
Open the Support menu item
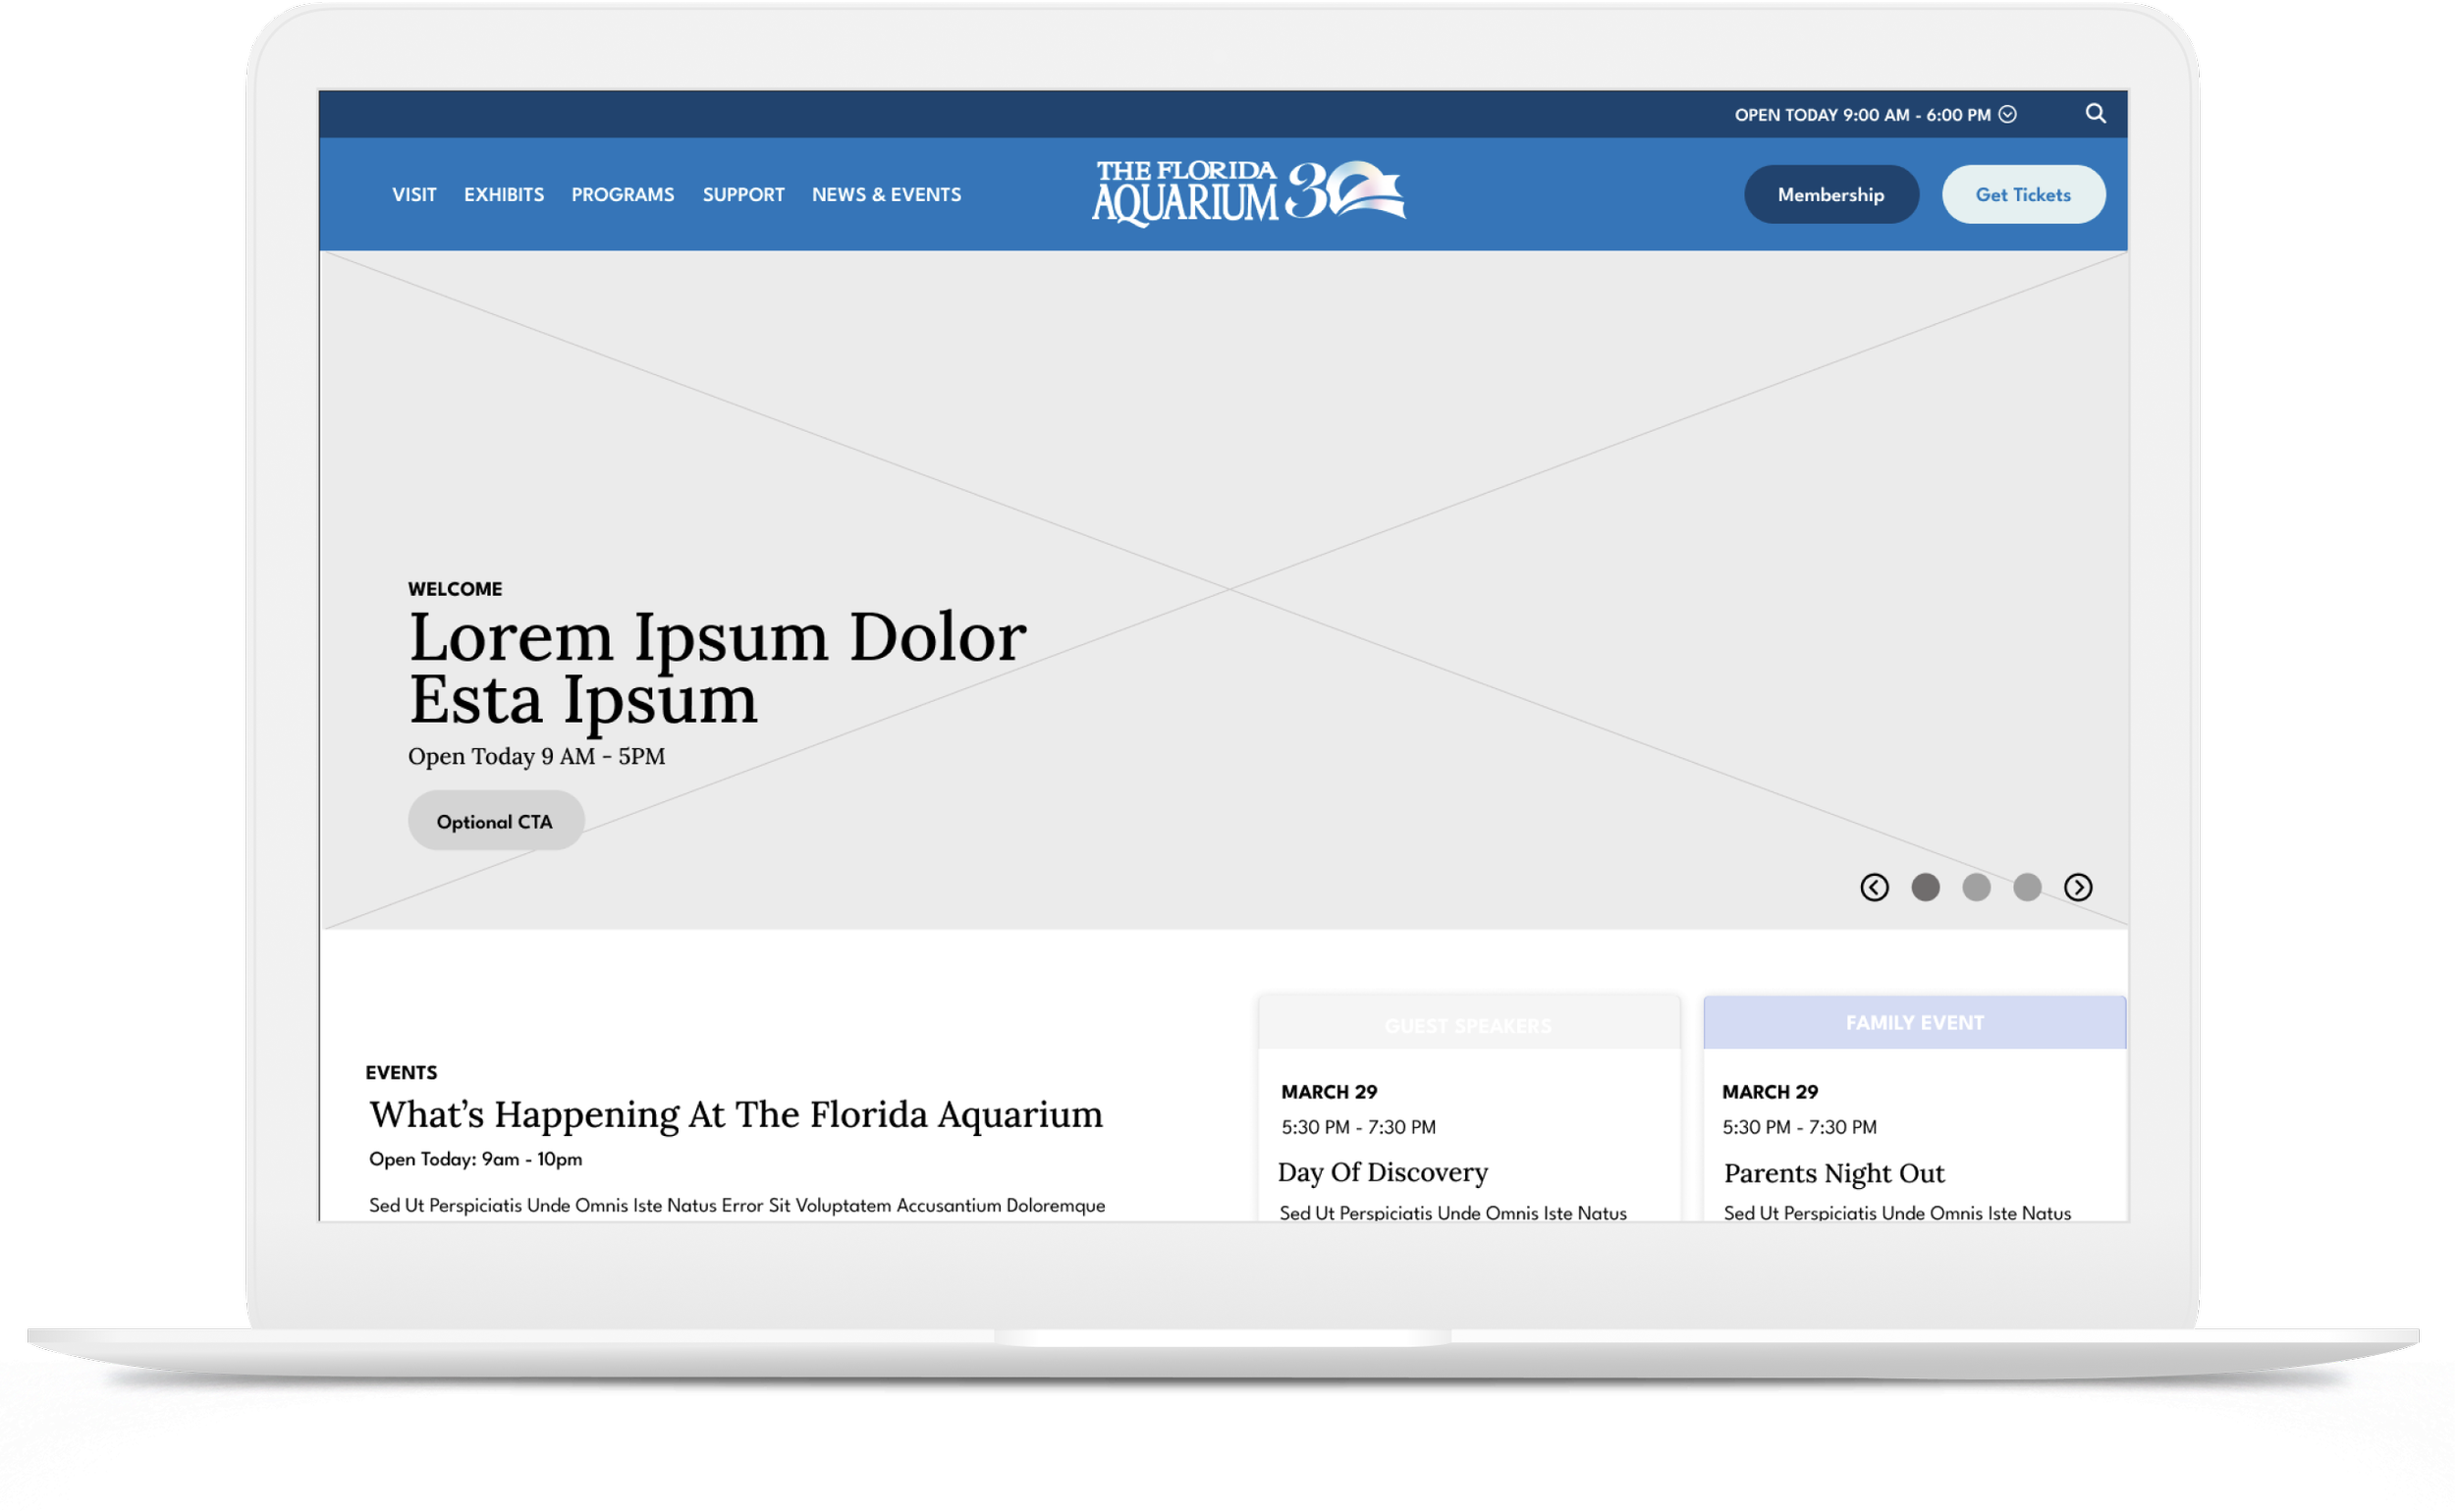point(743,194)
